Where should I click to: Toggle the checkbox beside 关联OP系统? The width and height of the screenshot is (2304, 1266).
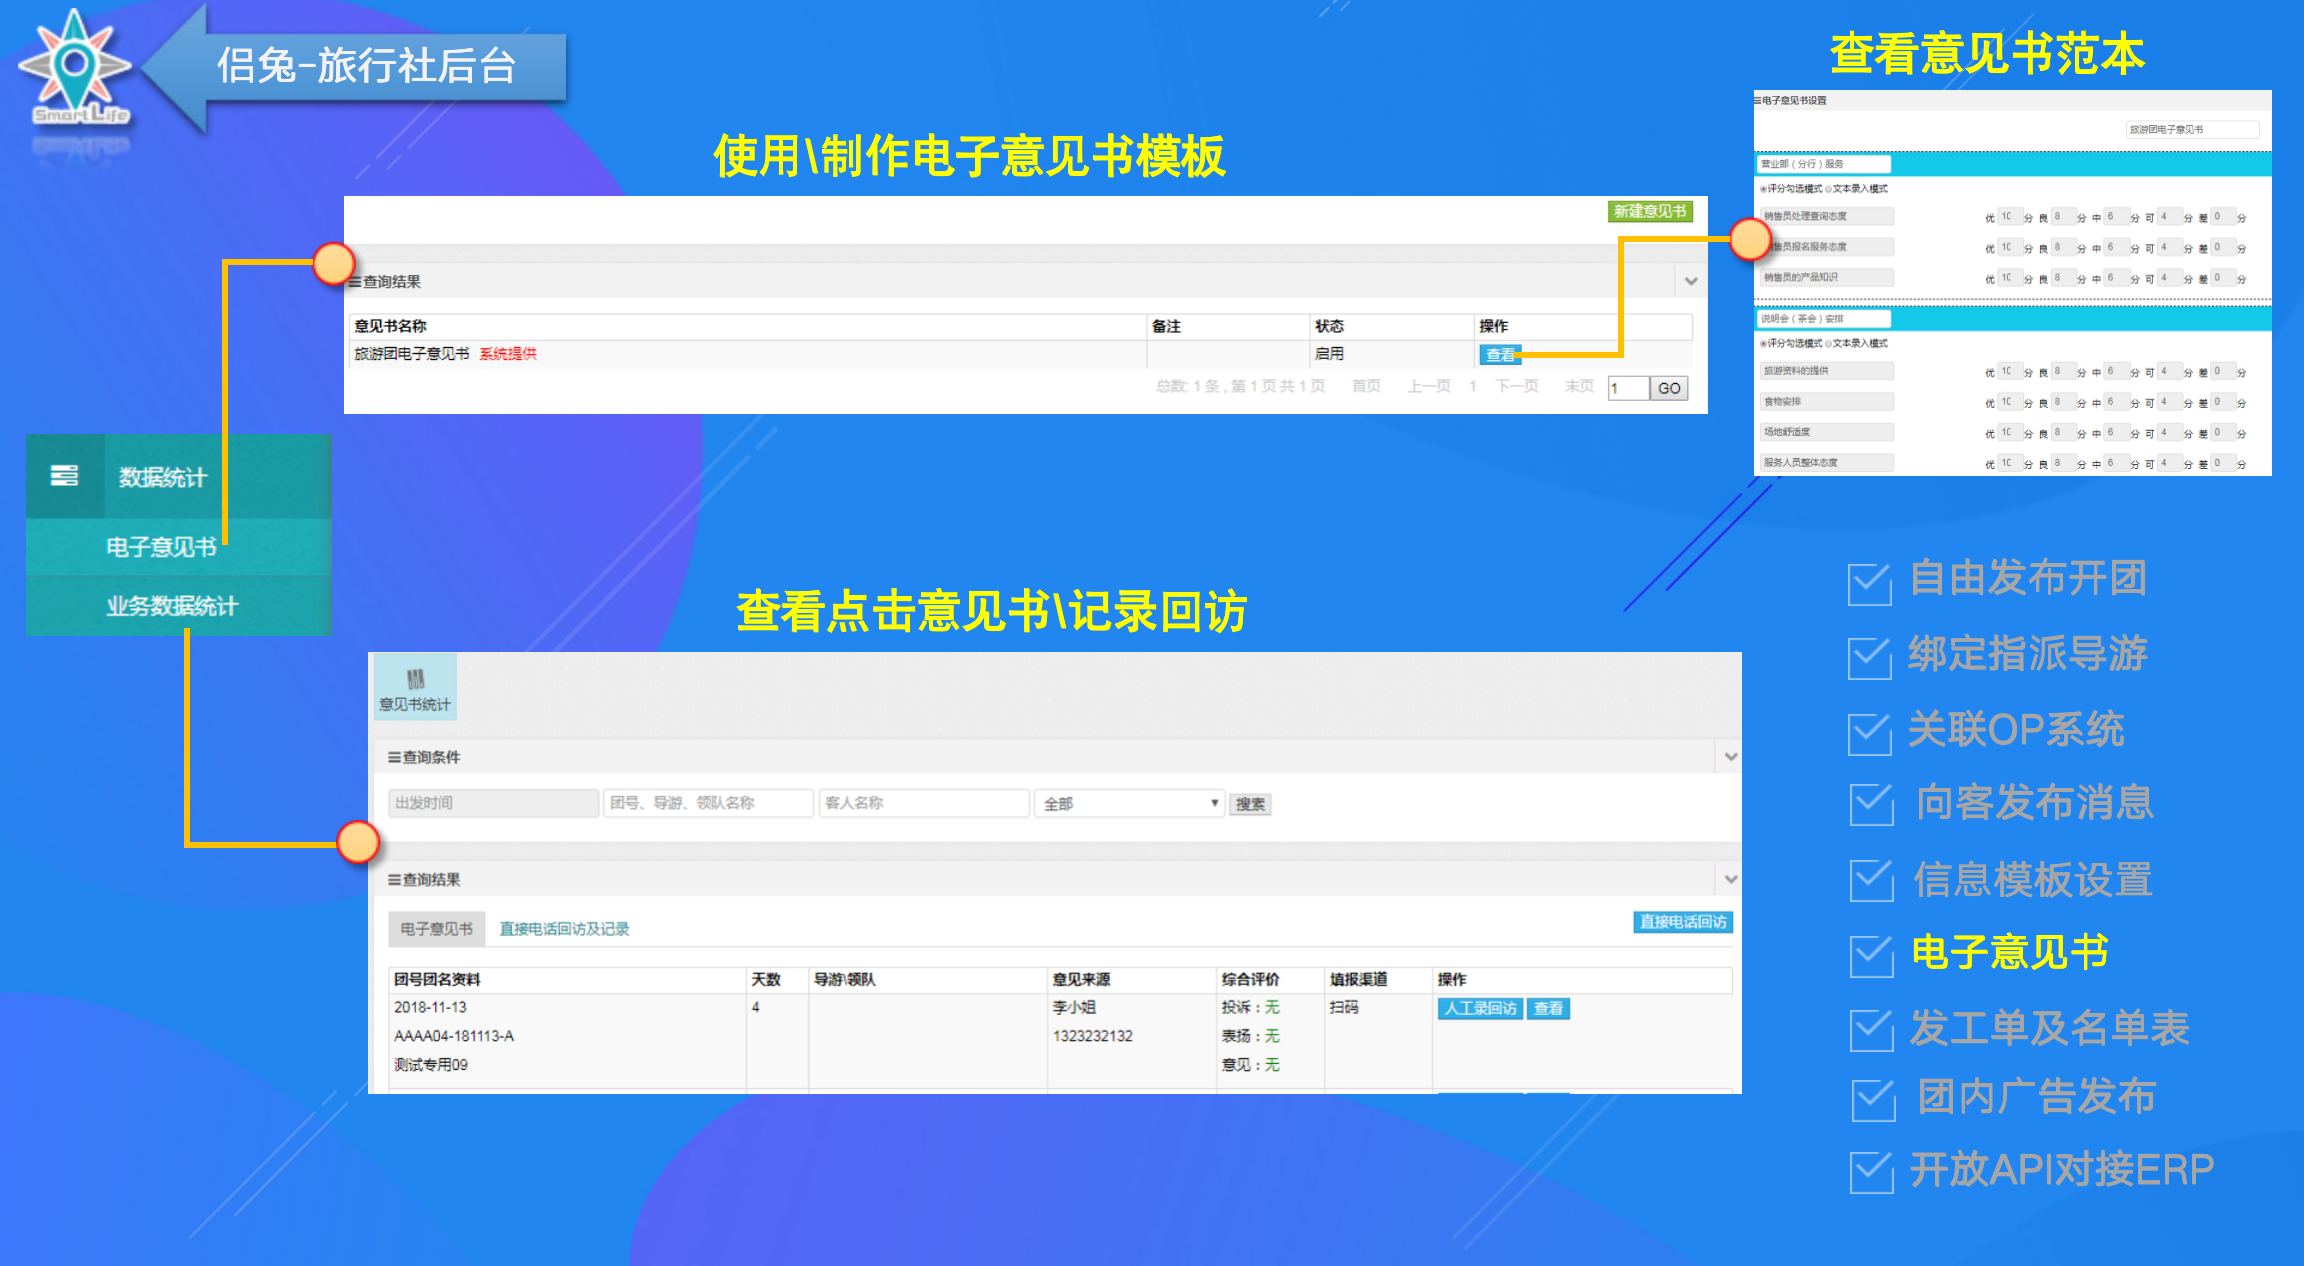point(1870,734)
